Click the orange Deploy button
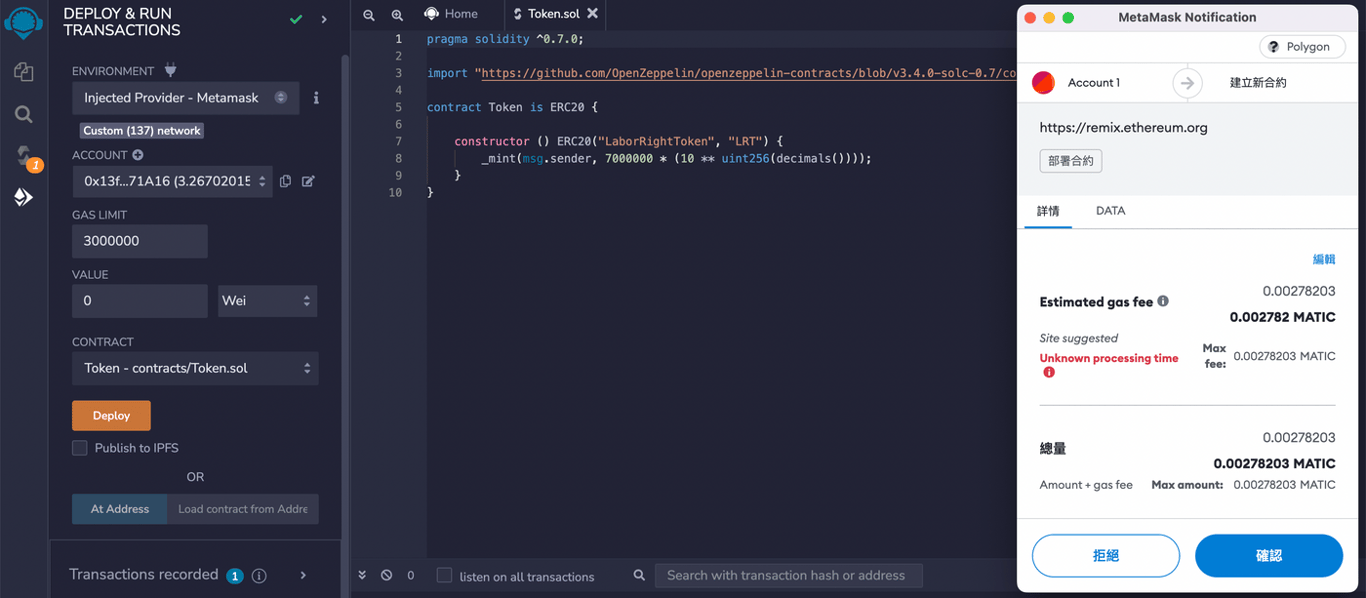The height and width of the screenshot is (598, 1366). [111, 416]
